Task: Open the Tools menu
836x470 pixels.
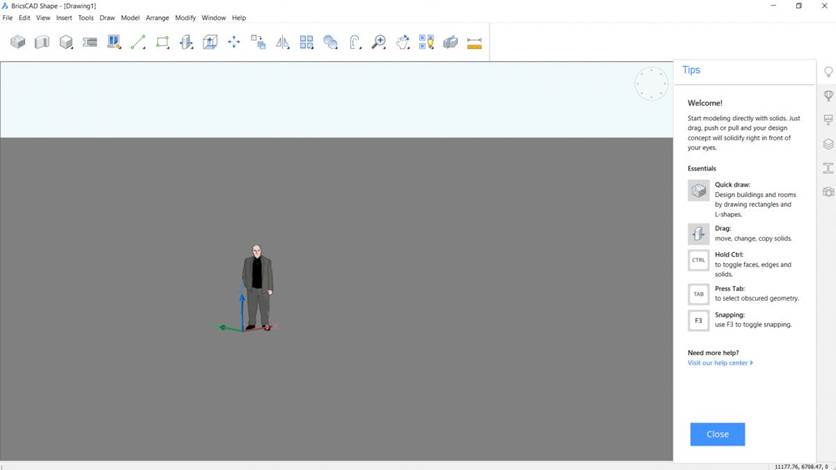Action: coord(86,18)
